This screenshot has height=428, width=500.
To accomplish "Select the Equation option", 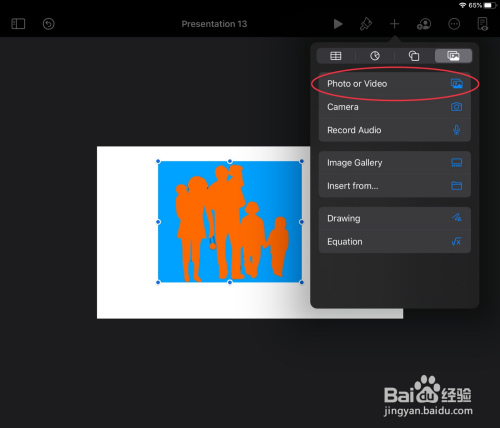I will (x=395, y=242).
